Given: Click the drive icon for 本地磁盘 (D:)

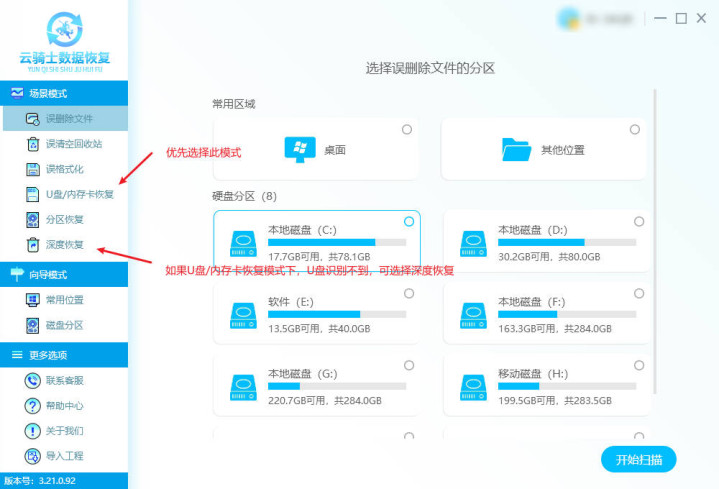Looking at the screenshot, I should [x=473, y=244].
